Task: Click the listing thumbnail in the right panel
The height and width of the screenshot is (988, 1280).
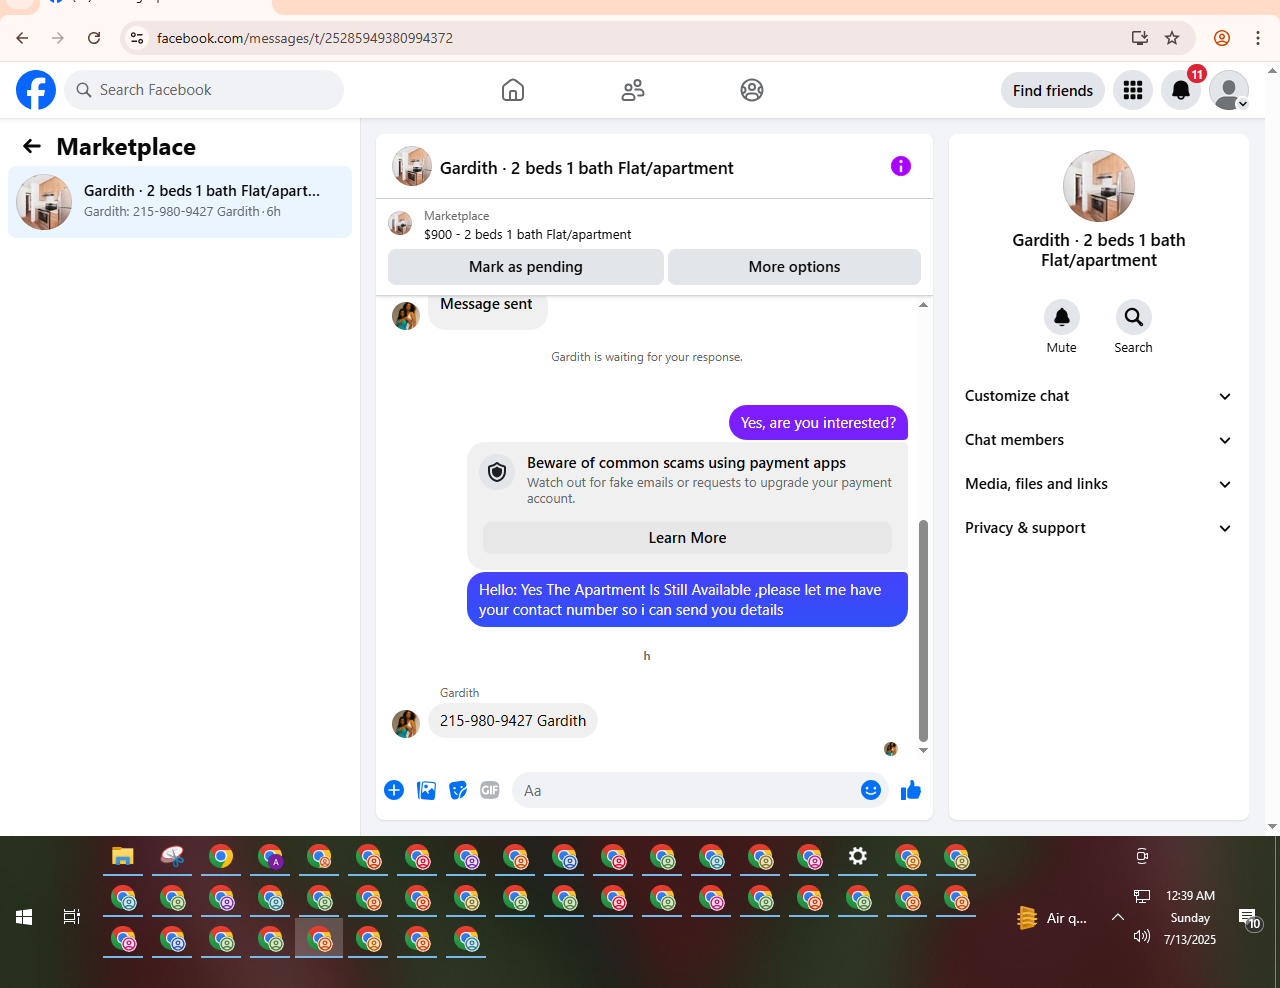Action: 1099,186
